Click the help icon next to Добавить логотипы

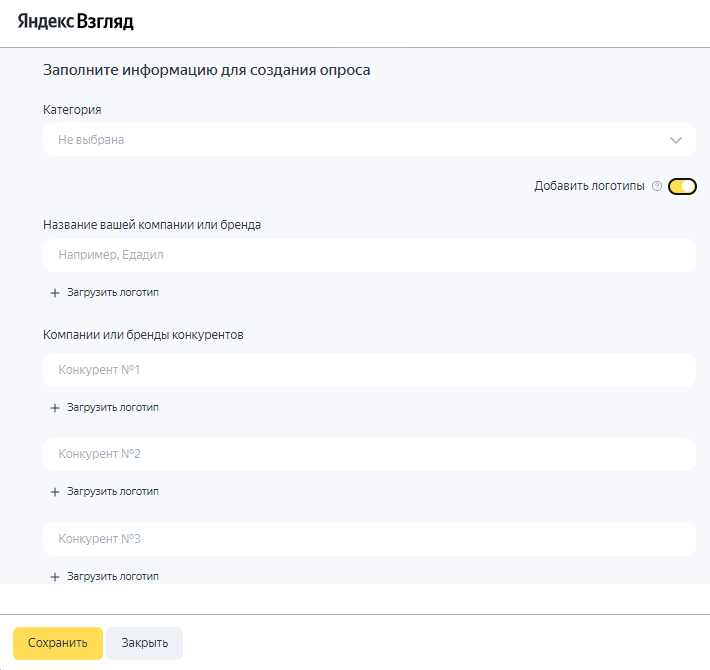657,187
